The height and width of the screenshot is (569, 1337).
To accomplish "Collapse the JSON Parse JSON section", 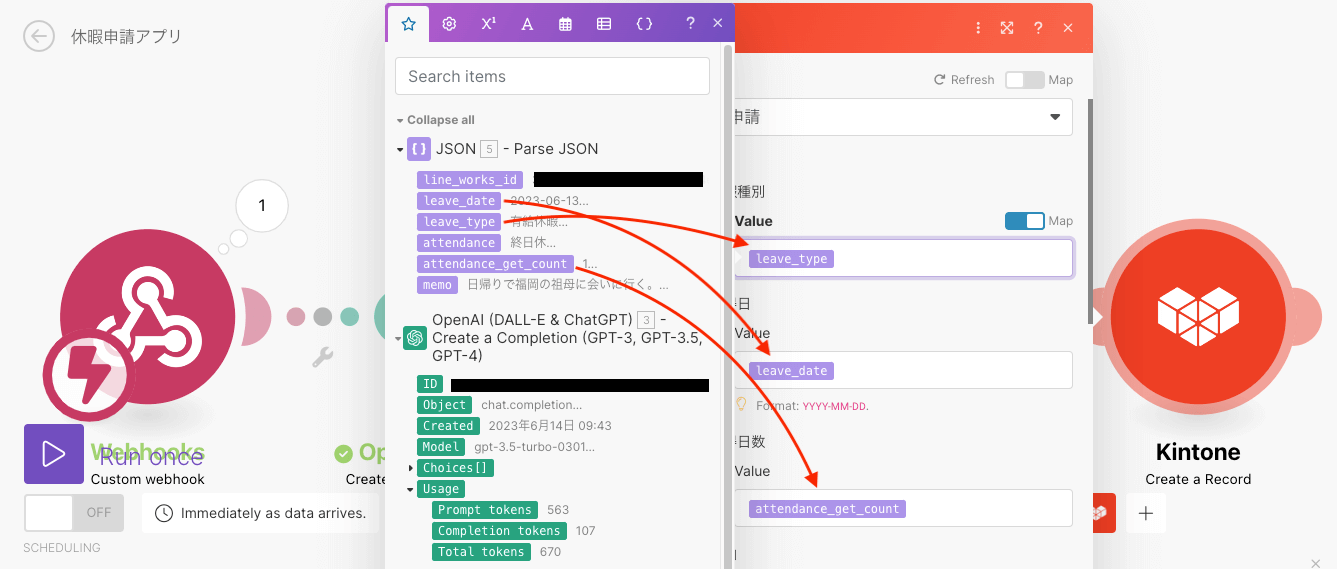I will point(400,150).
